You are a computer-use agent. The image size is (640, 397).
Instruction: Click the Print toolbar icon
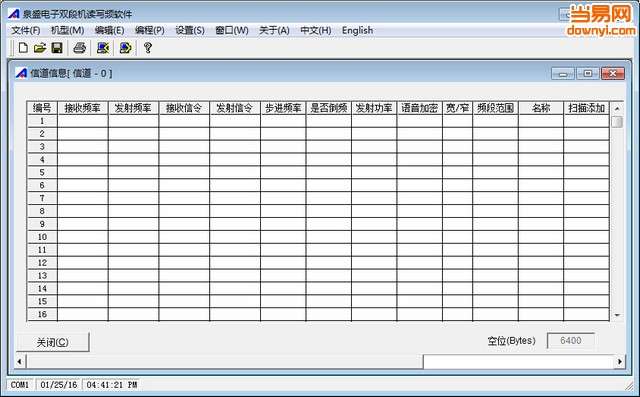[x=80, y=48]
